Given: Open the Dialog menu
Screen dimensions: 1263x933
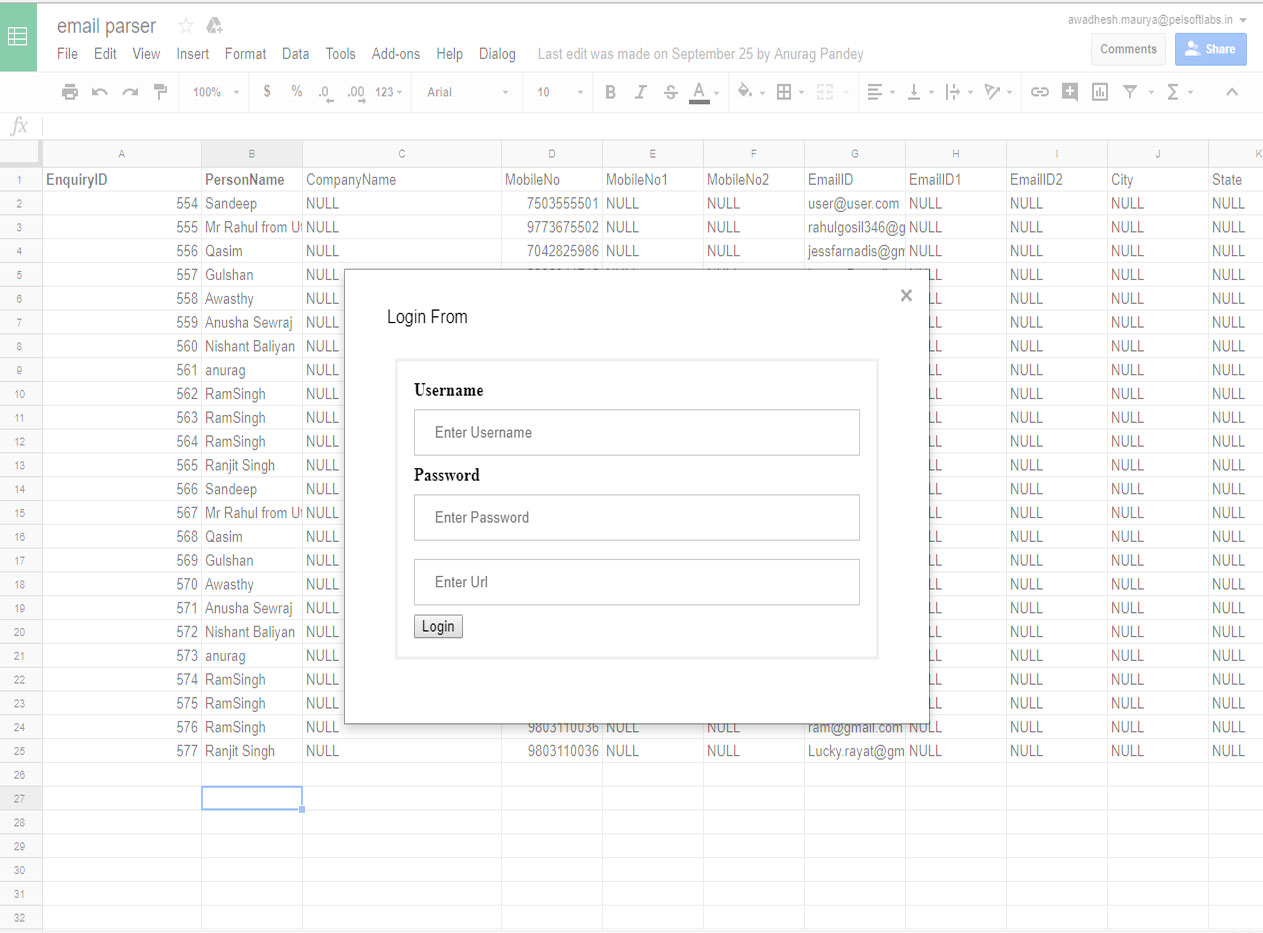Looking at the screenshot, I should [497, 54].
